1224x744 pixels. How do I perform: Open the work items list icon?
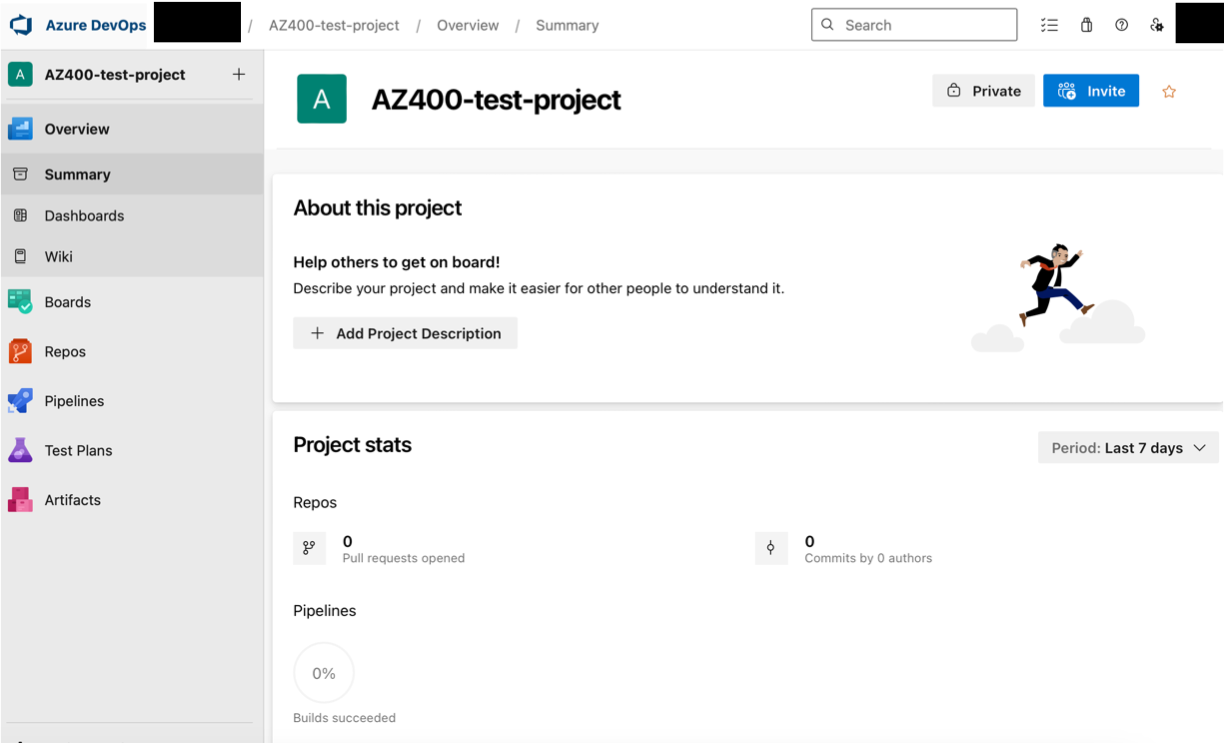(x=1049, y=25)
